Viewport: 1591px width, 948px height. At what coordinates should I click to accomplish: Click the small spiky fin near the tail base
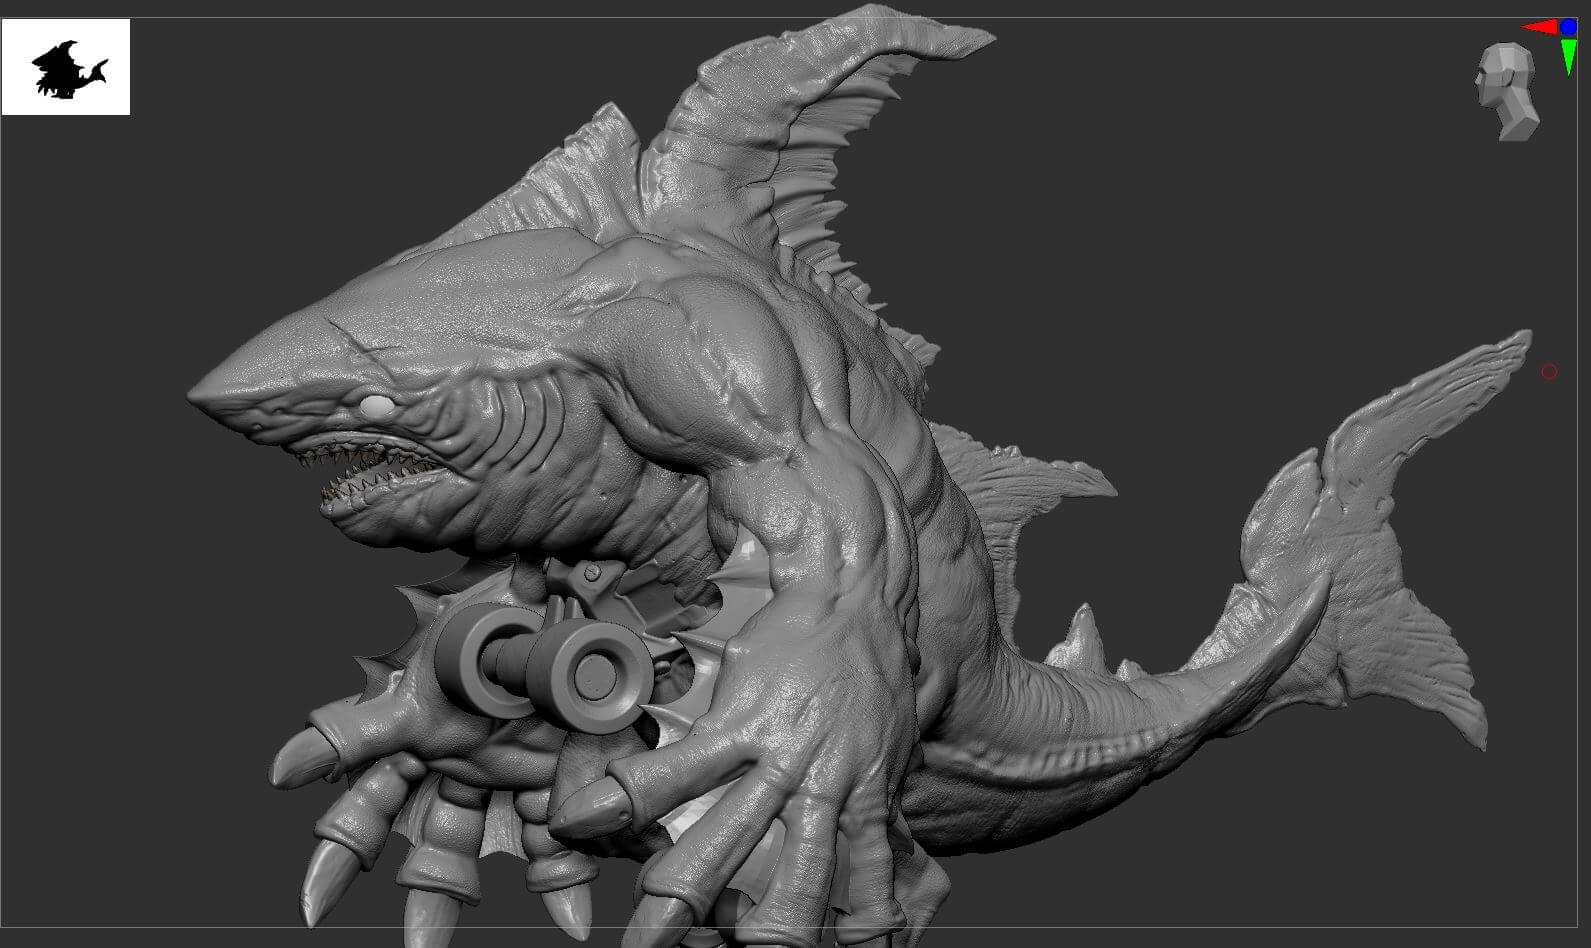(1082, 632)
